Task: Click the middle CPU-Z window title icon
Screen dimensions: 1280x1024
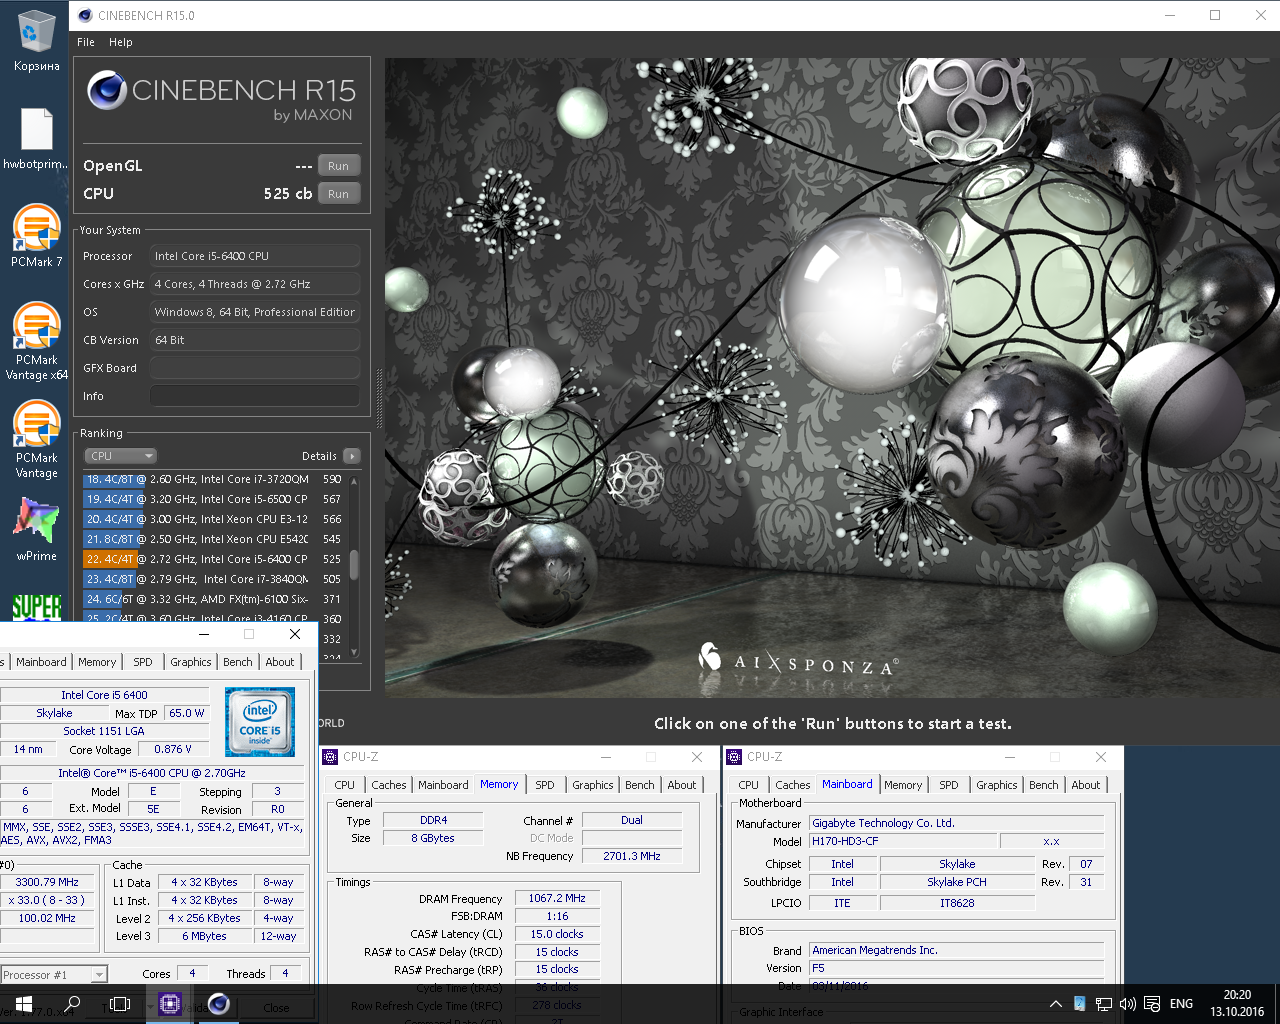Action: (x=331, y=757)
